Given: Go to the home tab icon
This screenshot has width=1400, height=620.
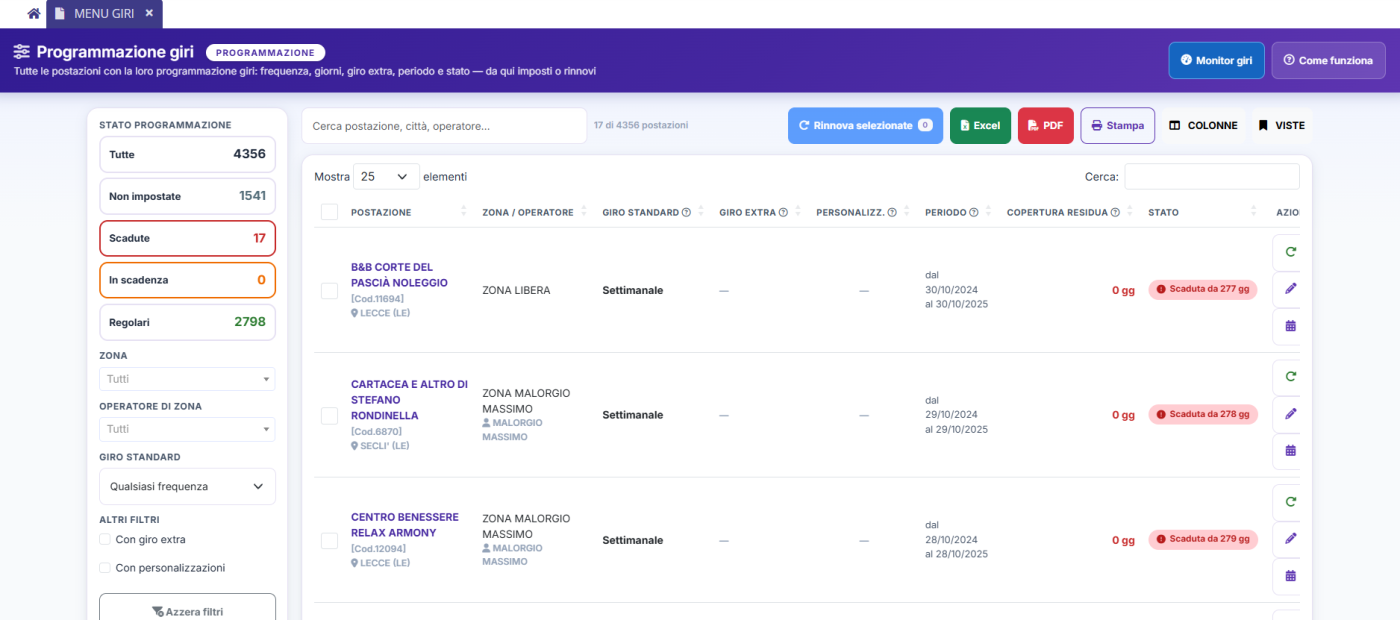Looking at the screenshot, I should tap(34, 14).
